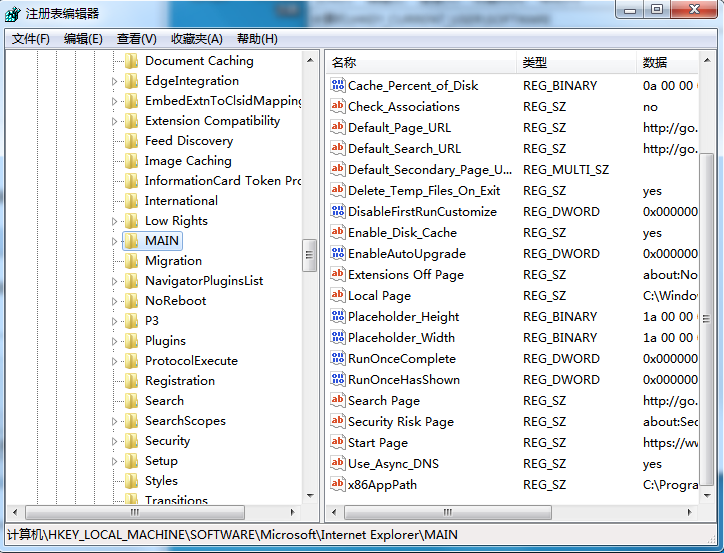Click the icon beside Enable_Disk_Cache
The height and width of the screenshot is (553, 724).
click(338, 232)
